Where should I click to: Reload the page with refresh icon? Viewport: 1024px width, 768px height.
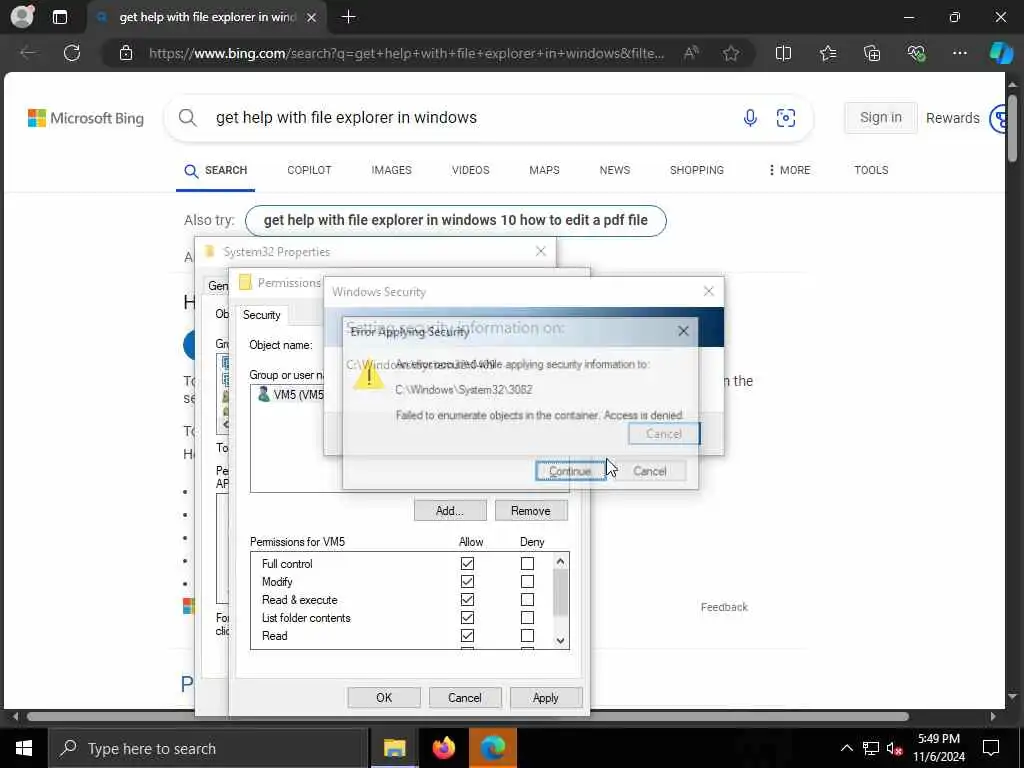[72, 53]
